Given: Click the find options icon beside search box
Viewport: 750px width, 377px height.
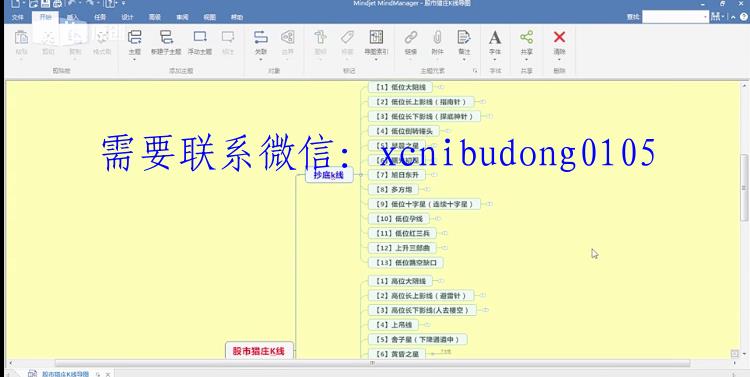Looking at the screenshot, I should click(716, 17).
